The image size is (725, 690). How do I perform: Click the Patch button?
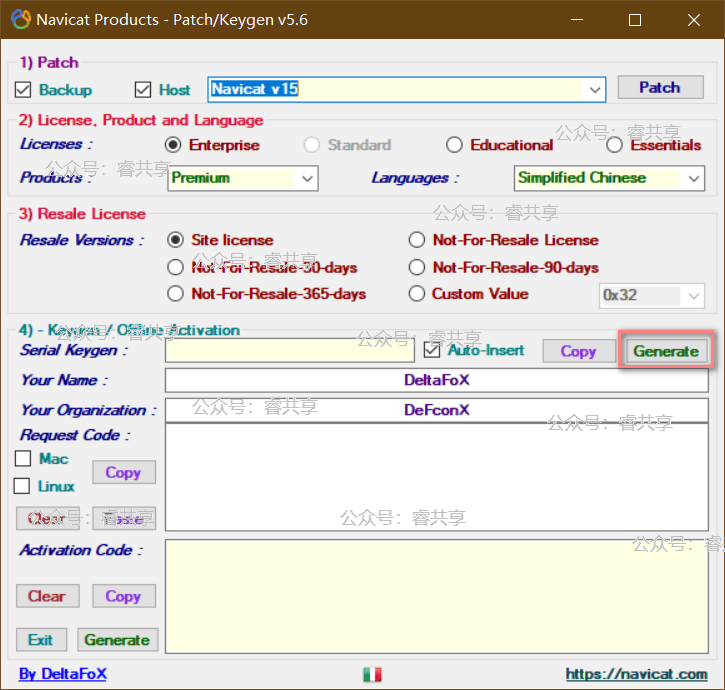coord(660,87)
